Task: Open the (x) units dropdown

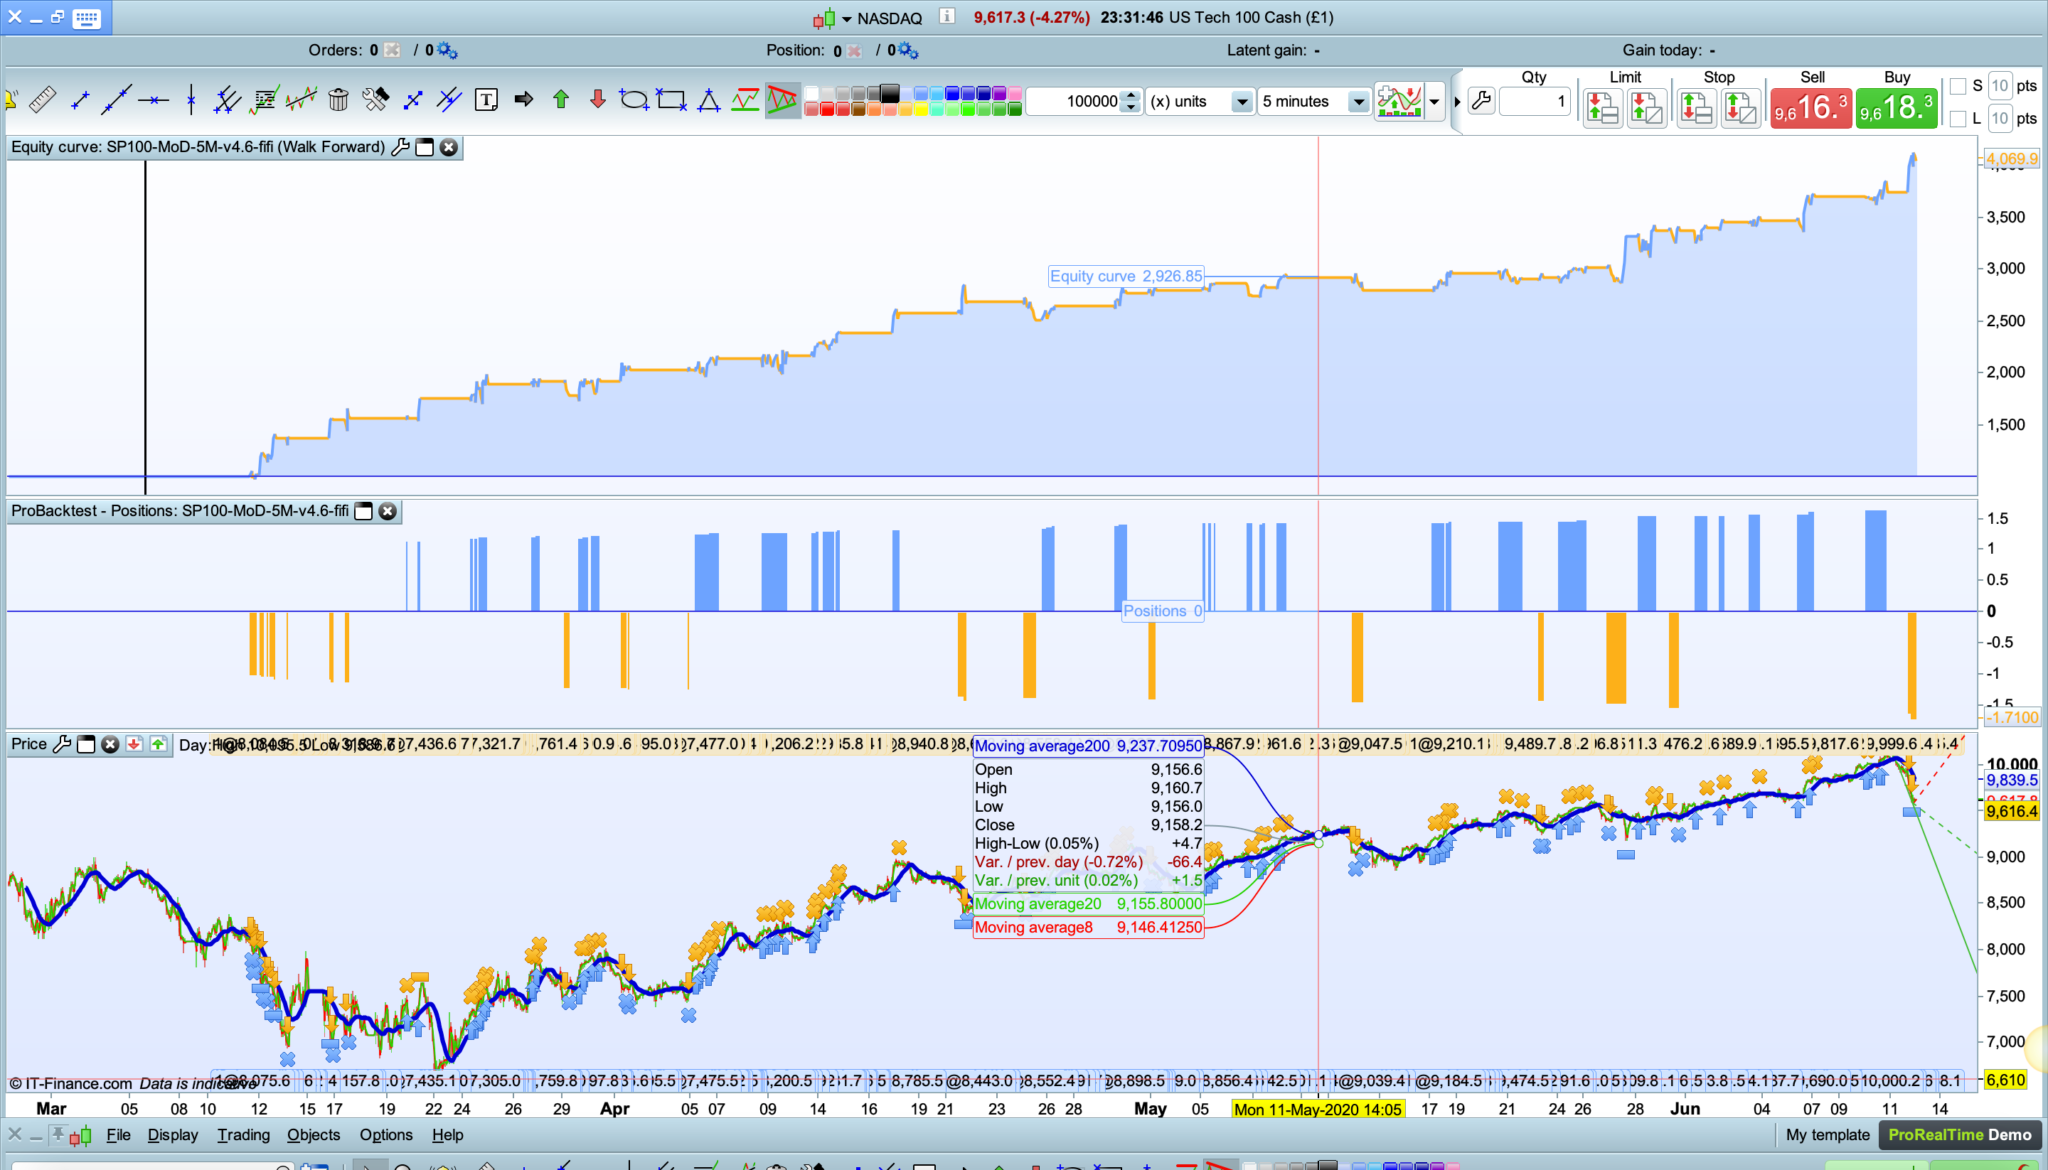Action: 1241,101
